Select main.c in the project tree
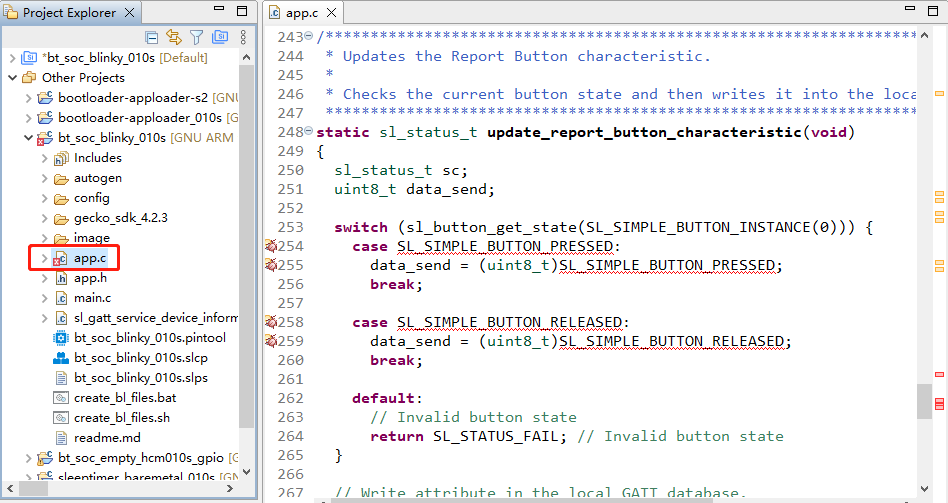 point(92,297)
